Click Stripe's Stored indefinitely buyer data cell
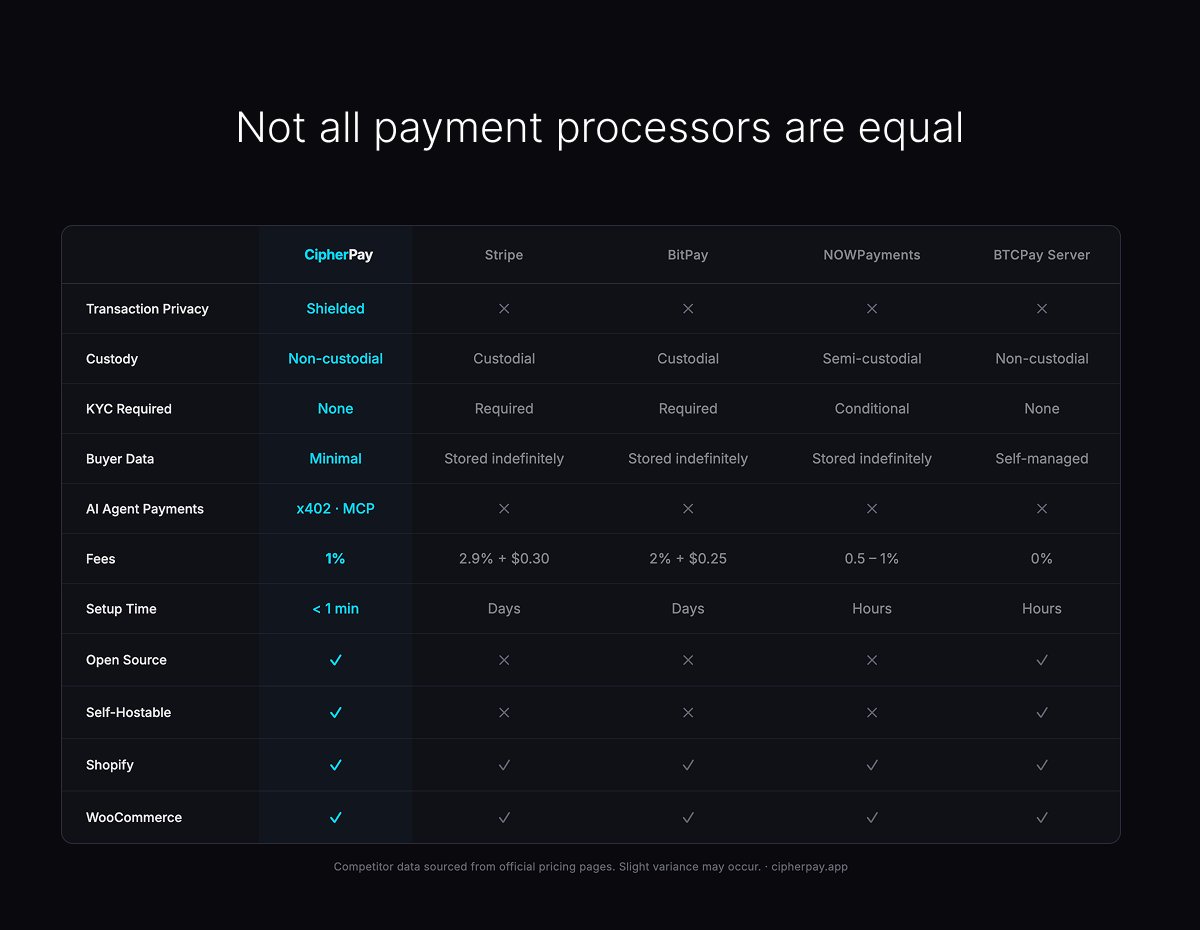1200x930 pixels. click(x=504, y=459)
